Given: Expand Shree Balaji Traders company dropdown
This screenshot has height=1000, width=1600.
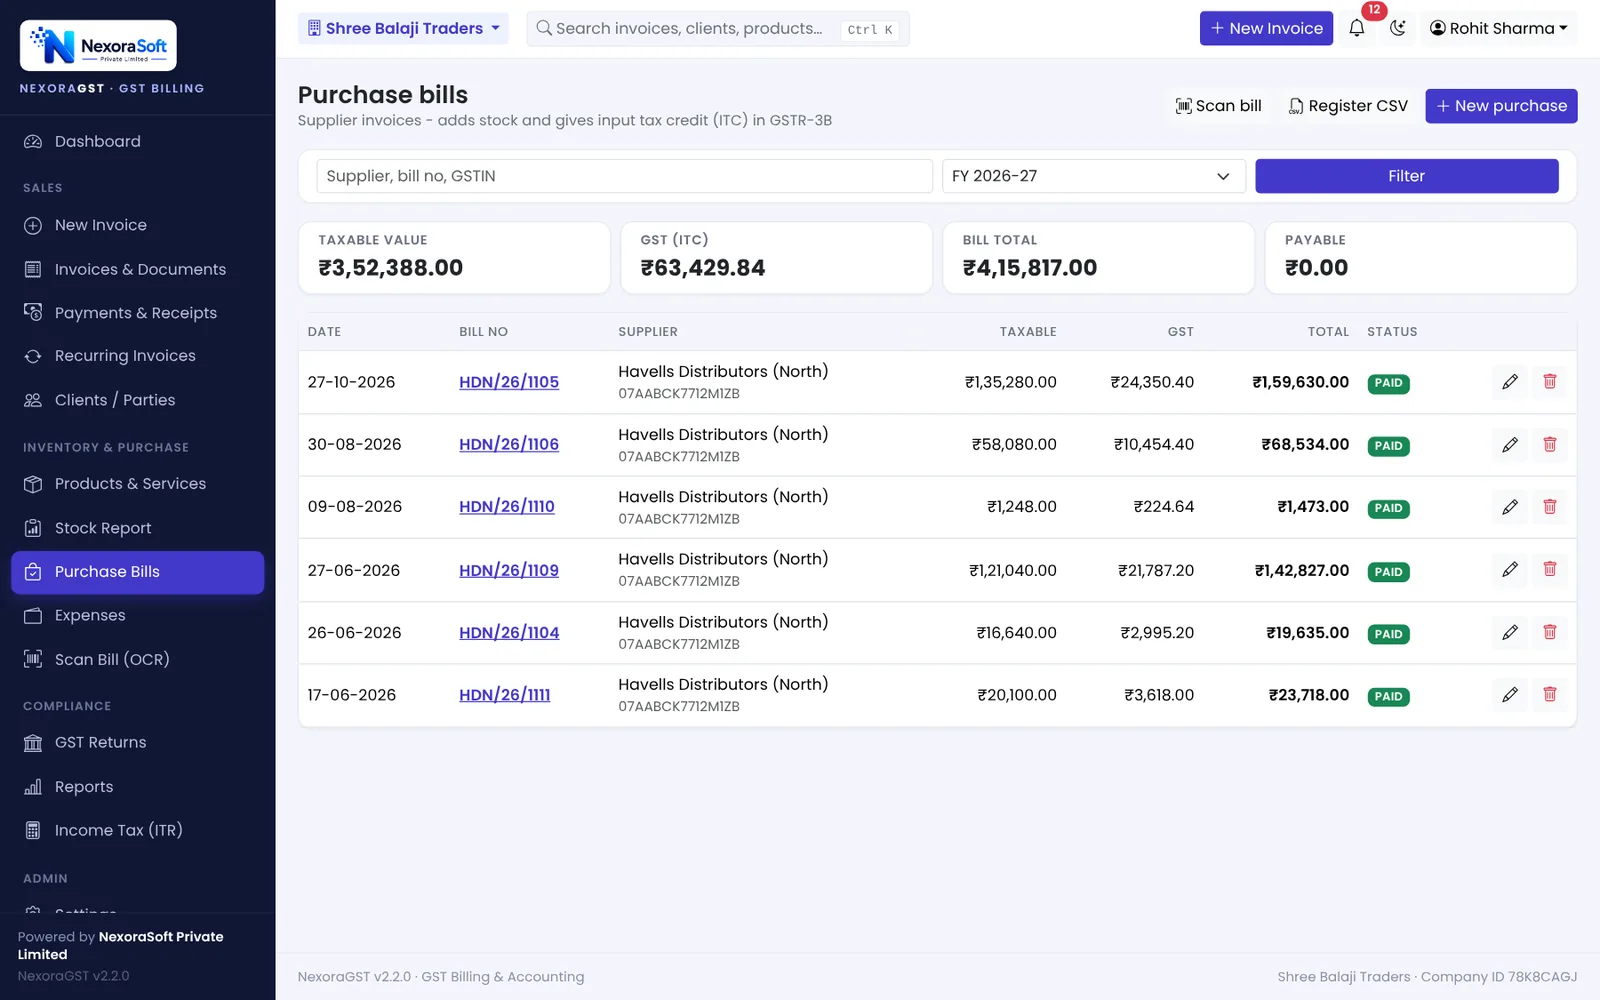Looking at the screenshot, I should click(403, 28).
